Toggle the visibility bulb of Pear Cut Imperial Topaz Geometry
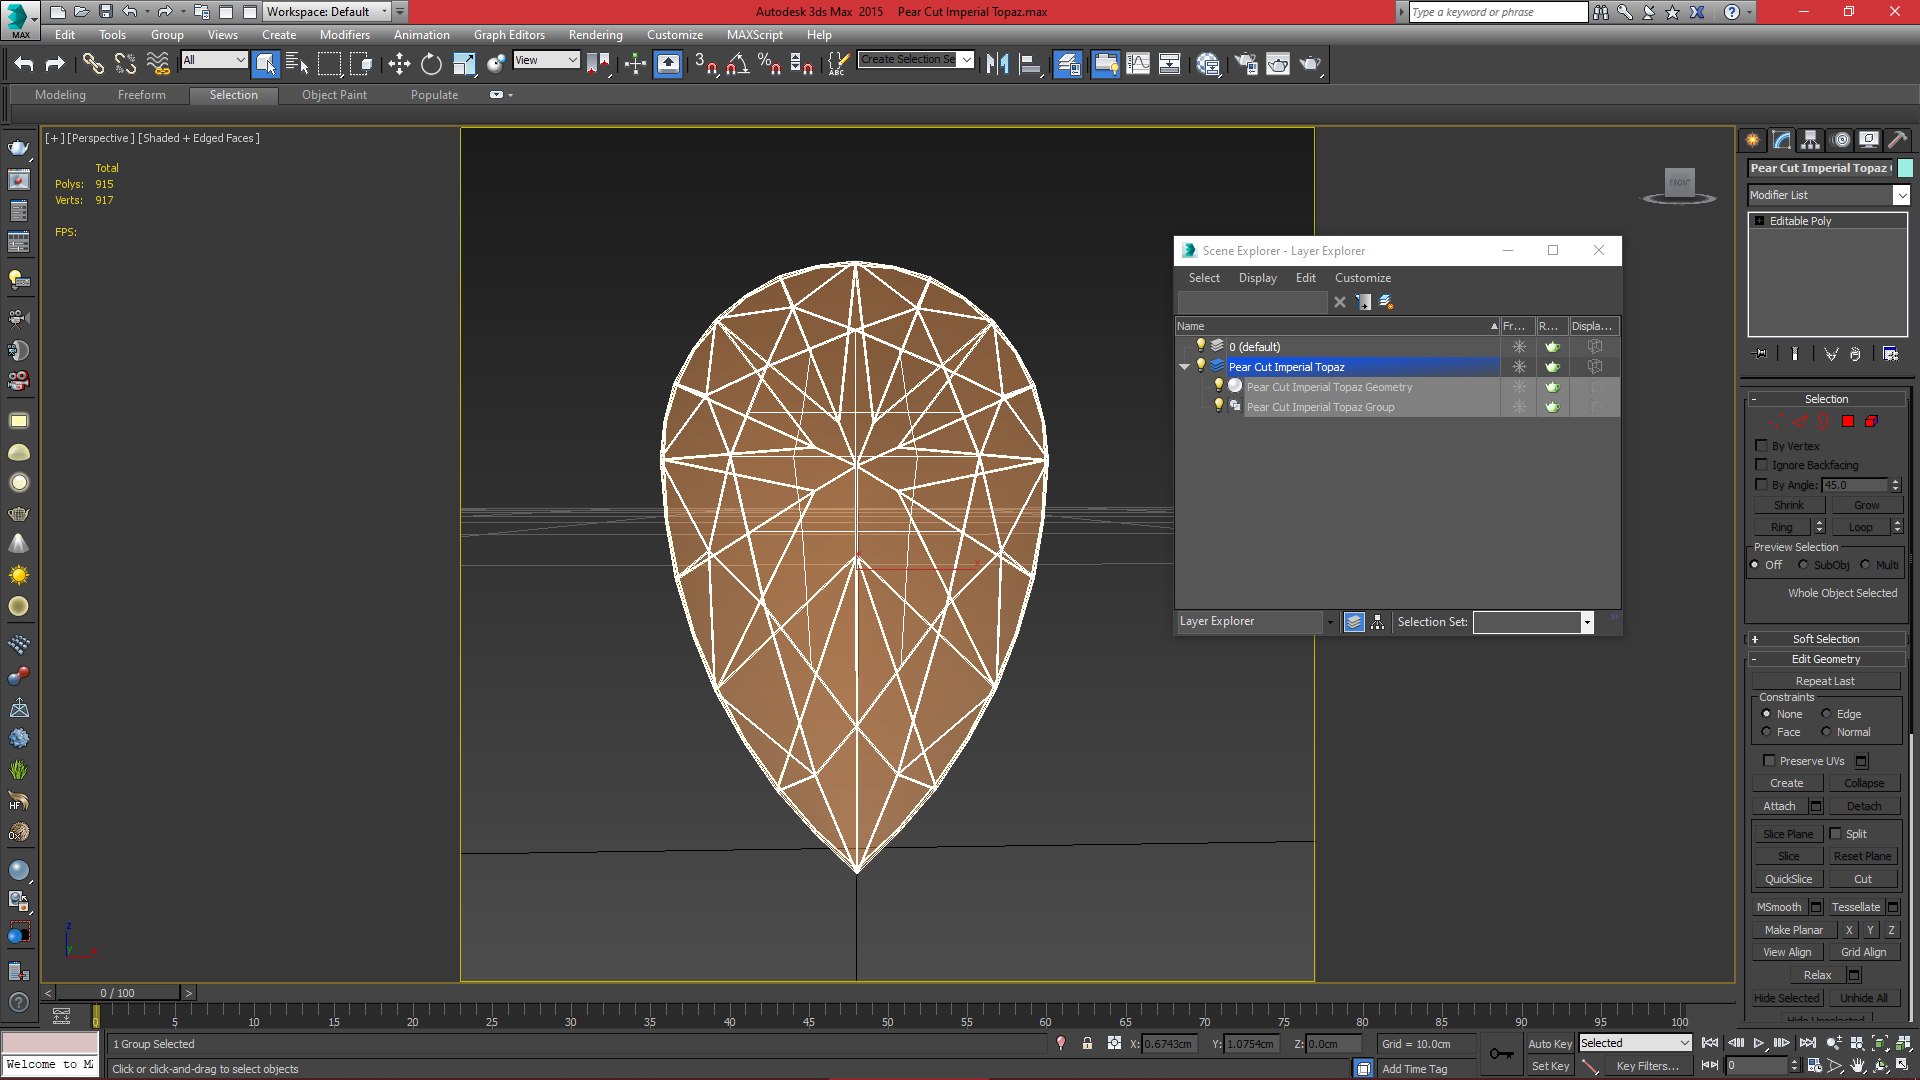 (1218, 386)
